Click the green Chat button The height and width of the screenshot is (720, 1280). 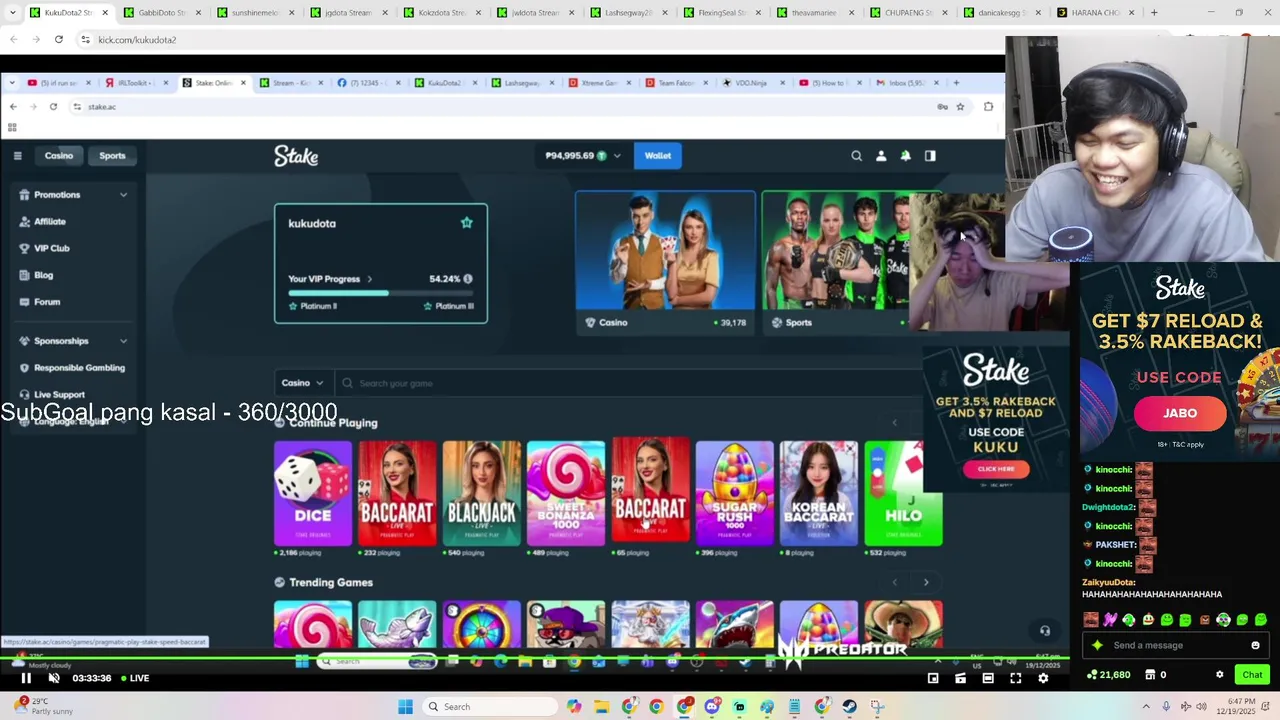[x=1252, y=675]
